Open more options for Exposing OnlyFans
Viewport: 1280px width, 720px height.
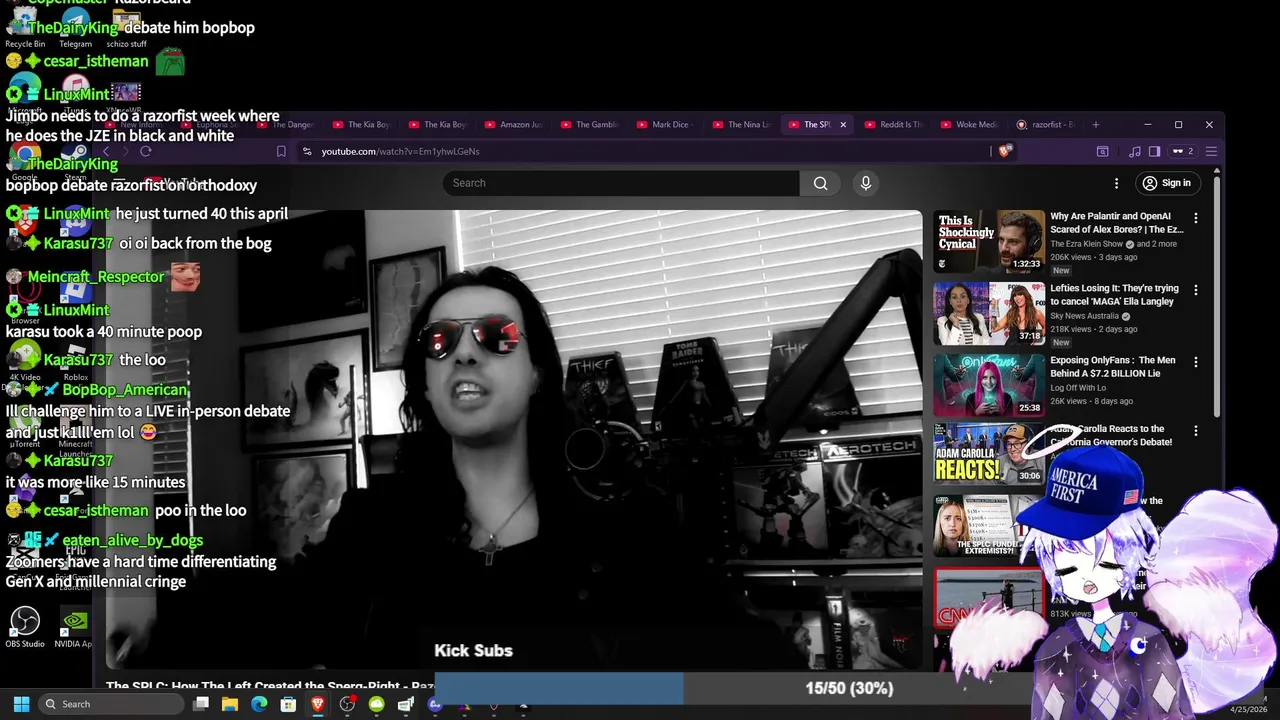(1195, 362)
